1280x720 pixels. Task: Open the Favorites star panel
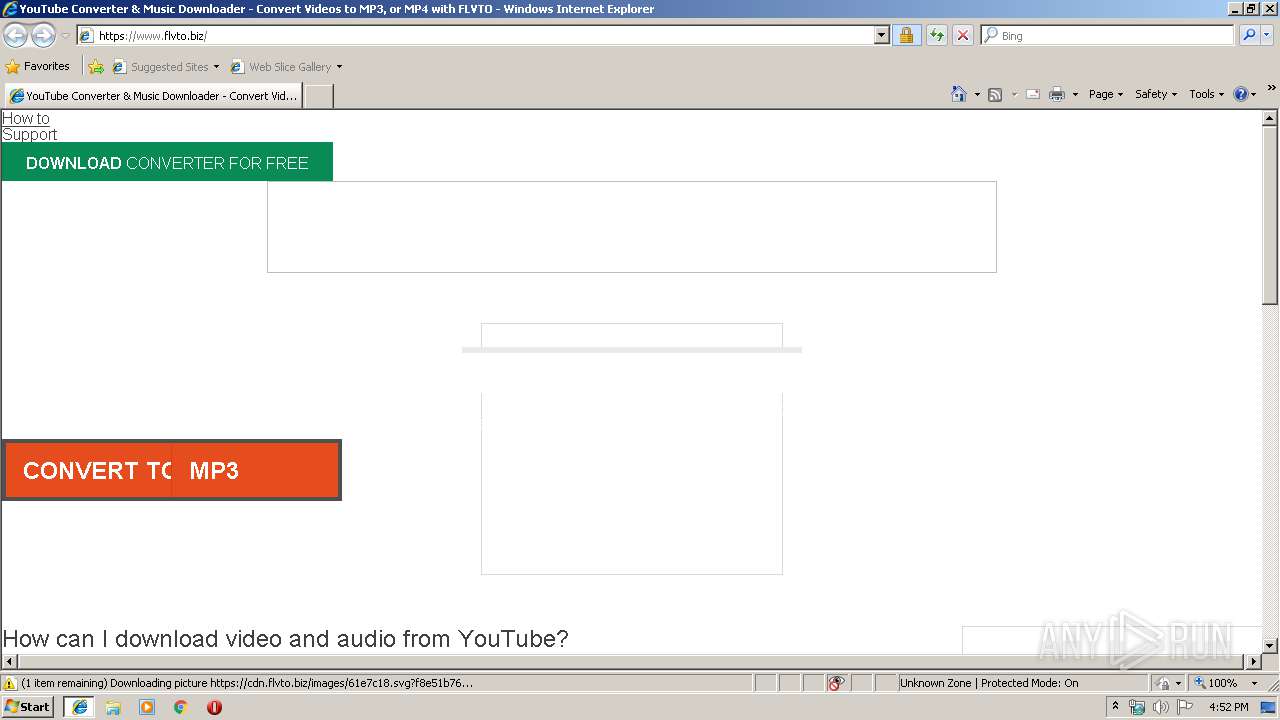click(38, 66)
